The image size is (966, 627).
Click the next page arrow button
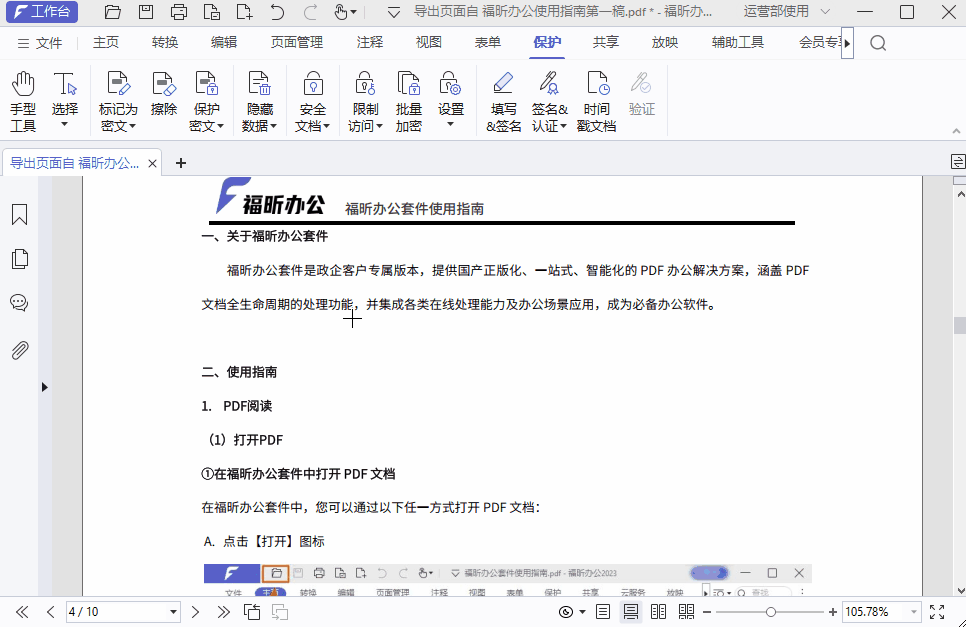(x=195, y=611)
